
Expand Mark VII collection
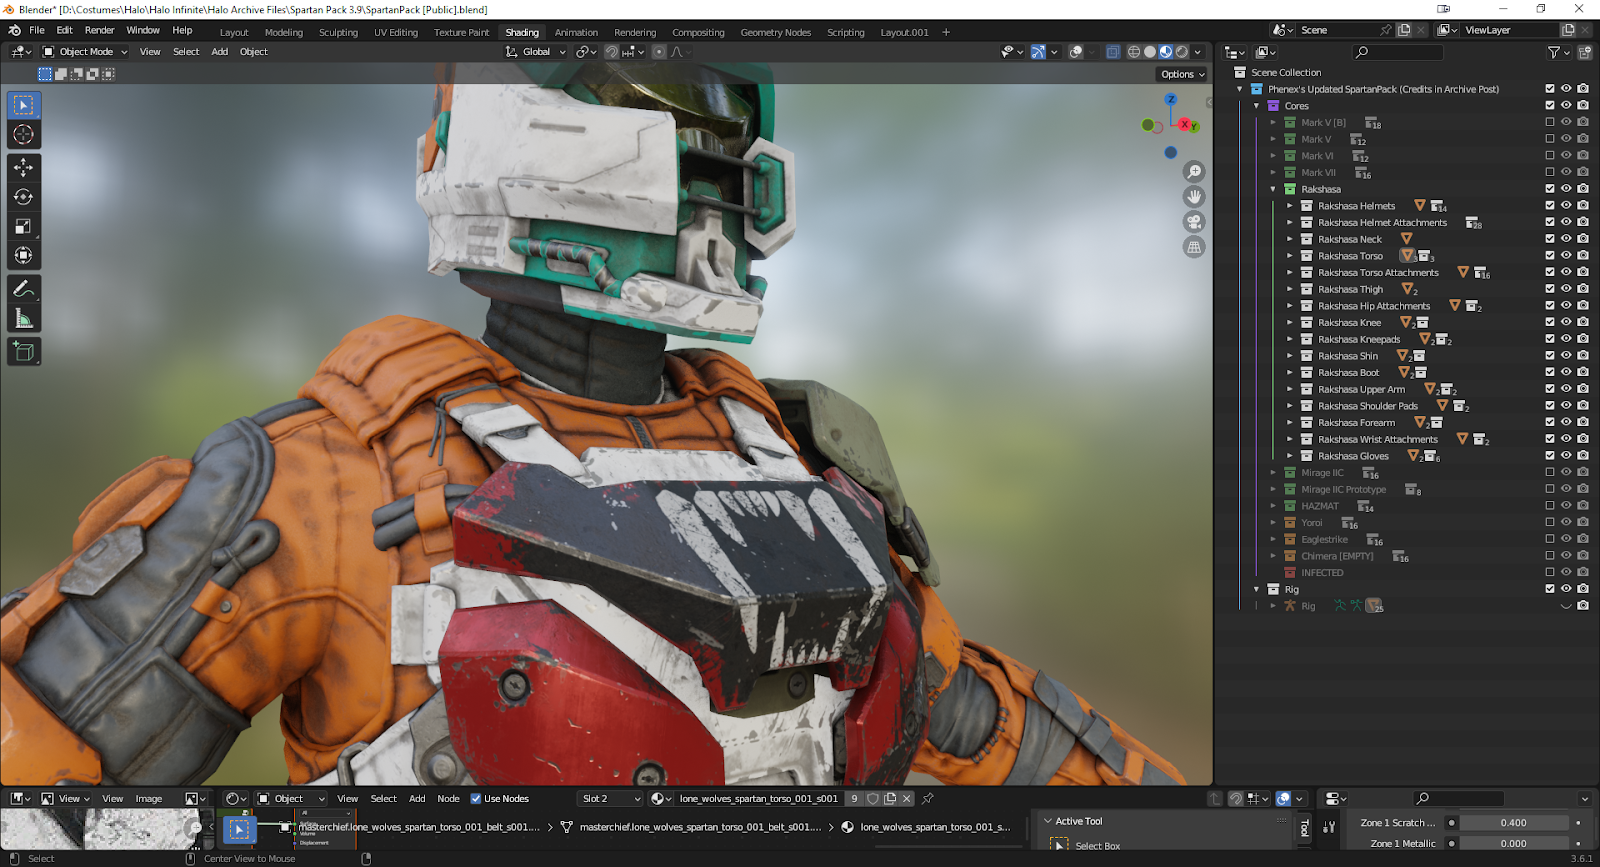point(1273,172)
